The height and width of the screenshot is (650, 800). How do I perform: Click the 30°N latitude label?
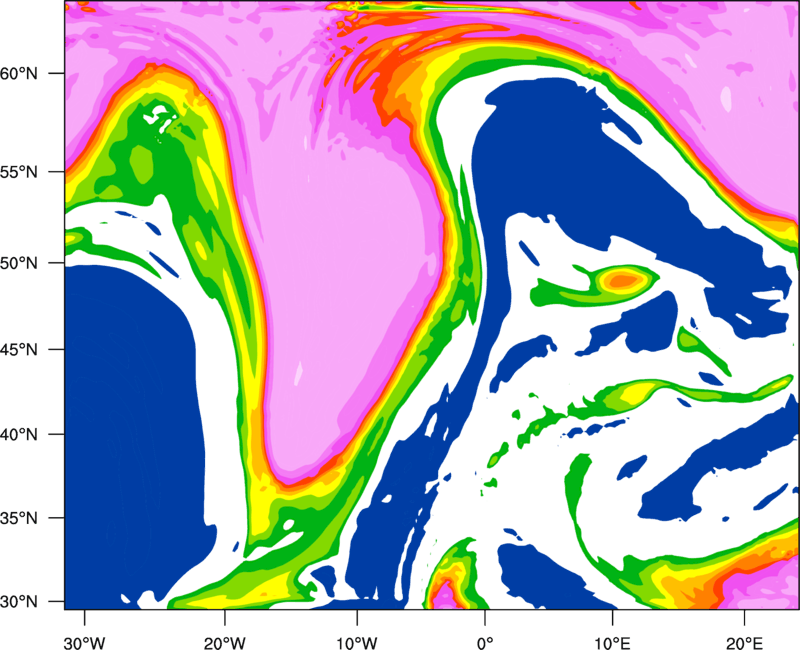pyautogui.click(x=19, y=602)
